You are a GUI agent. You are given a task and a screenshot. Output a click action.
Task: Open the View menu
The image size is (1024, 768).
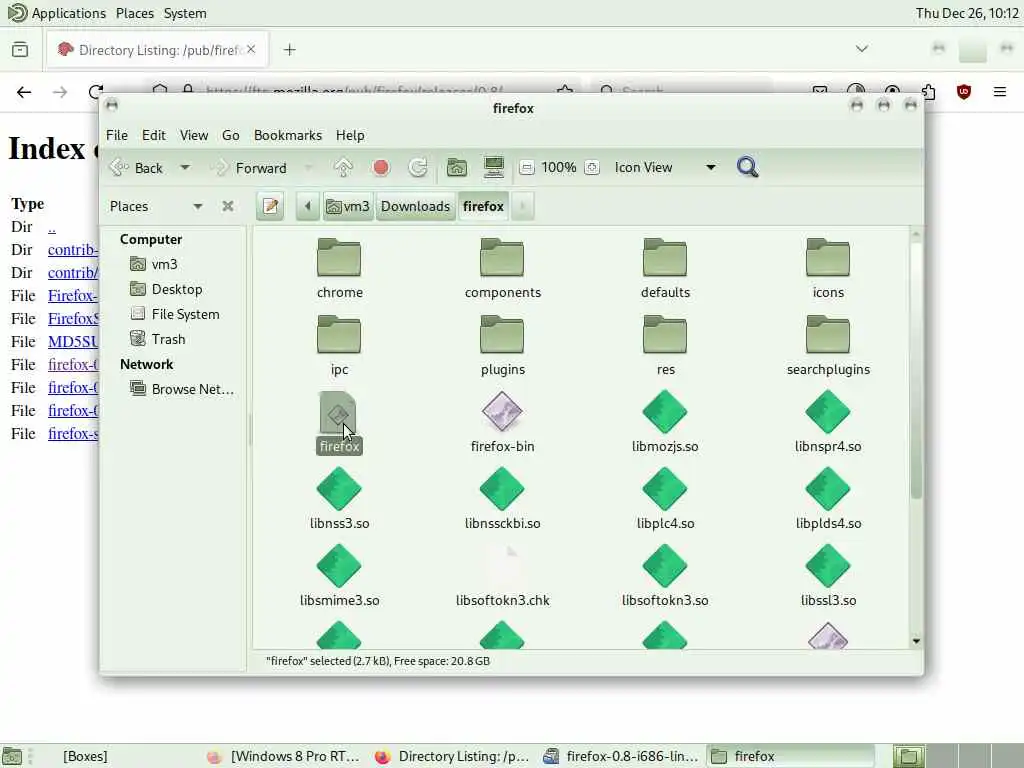(x=194, y=135)
